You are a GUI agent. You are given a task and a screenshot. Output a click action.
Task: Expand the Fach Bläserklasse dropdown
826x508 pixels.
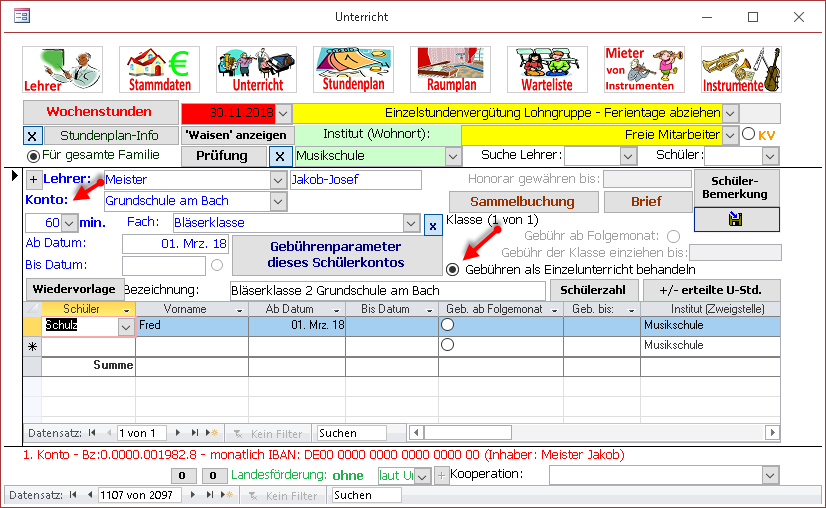click(412, 223)
